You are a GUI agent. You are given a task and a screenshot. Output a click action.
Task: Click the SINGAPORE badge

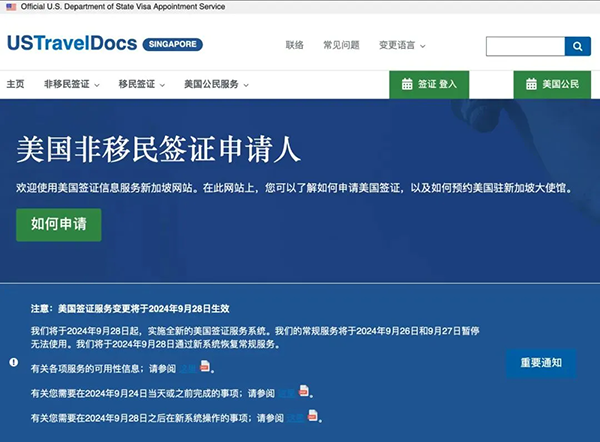173,44
